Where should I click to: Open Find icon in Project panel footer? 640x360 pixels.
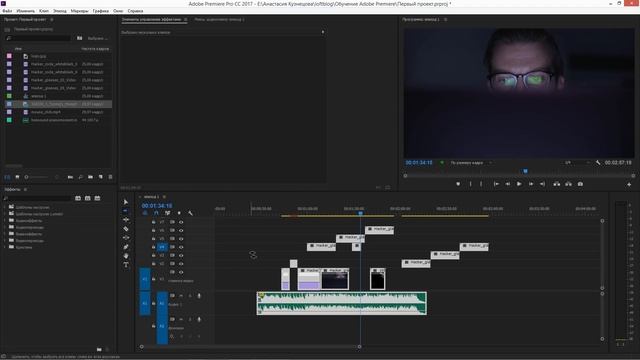pos(80,177)
